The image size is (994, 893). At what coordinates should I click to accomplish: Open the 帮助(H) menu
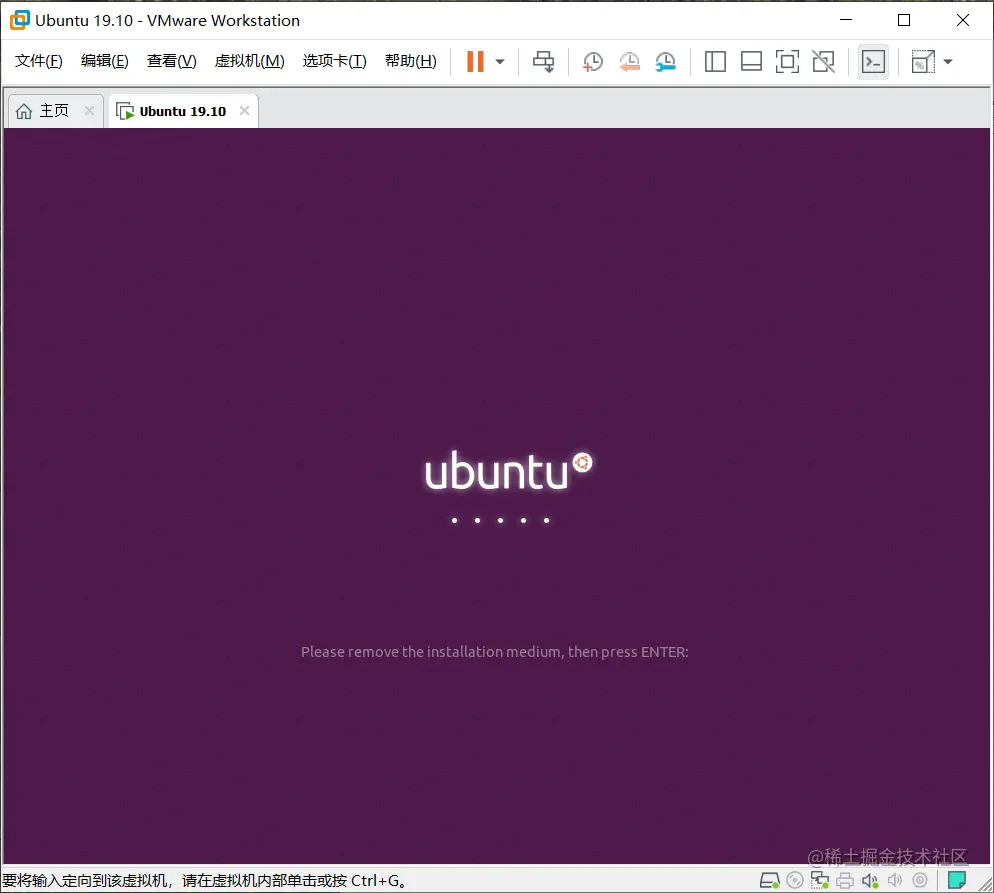[409, 60]
